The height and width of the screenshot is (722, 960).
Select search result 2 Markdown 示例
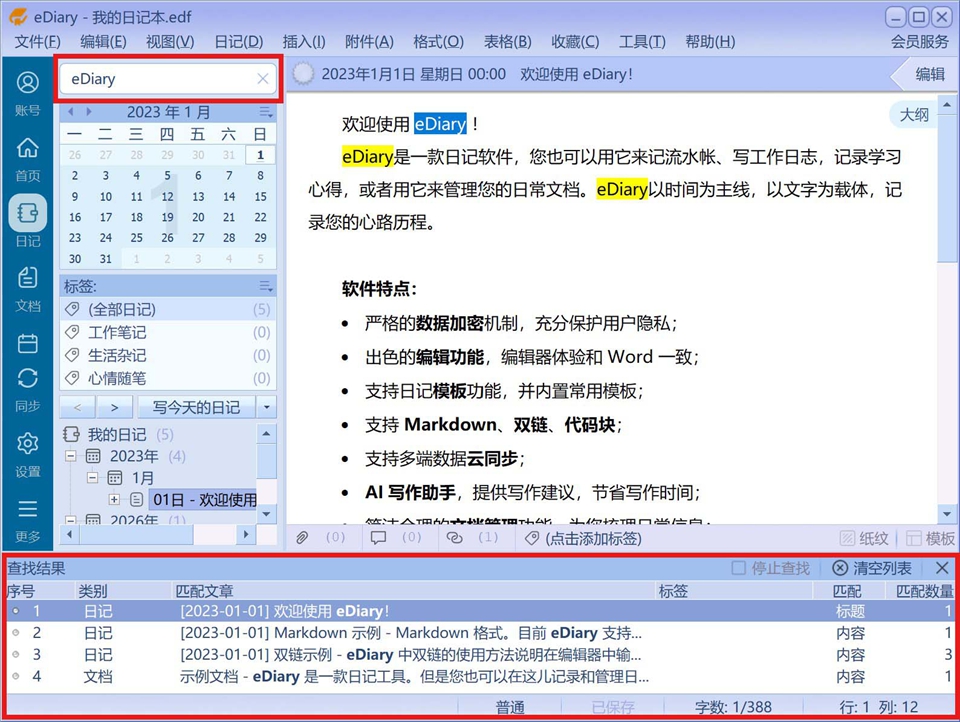click(480, 633)
